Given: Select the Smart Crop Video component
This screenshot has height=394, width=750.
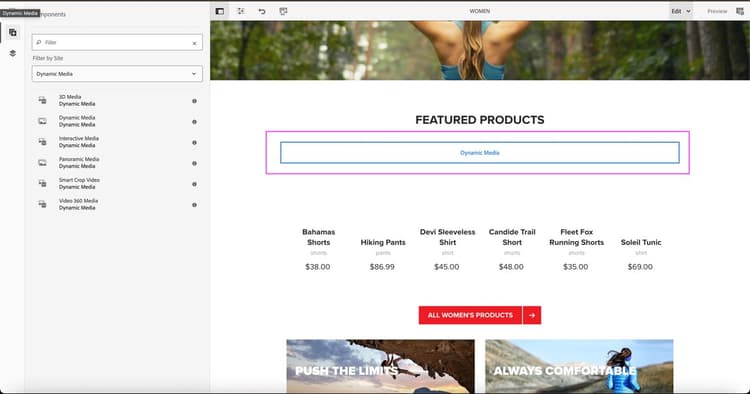Looking at the screenshot, I should click(x=117, y=184).
